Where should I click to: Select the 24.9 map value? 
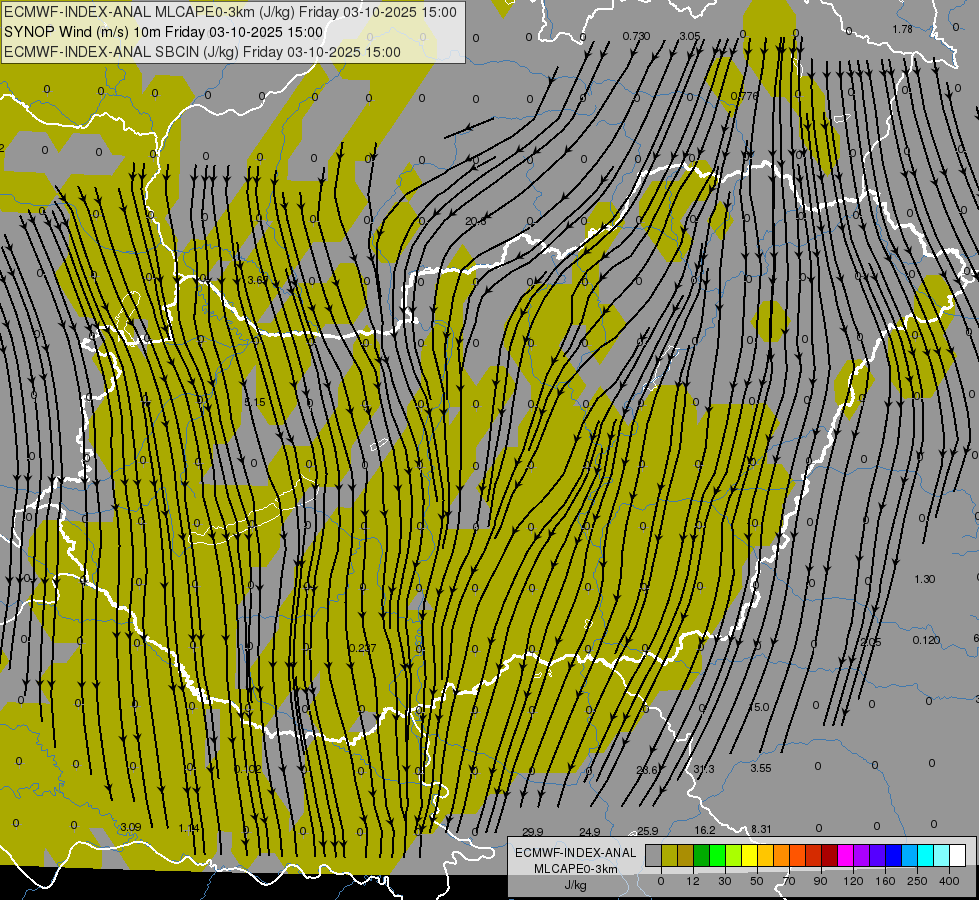point(589,832)
